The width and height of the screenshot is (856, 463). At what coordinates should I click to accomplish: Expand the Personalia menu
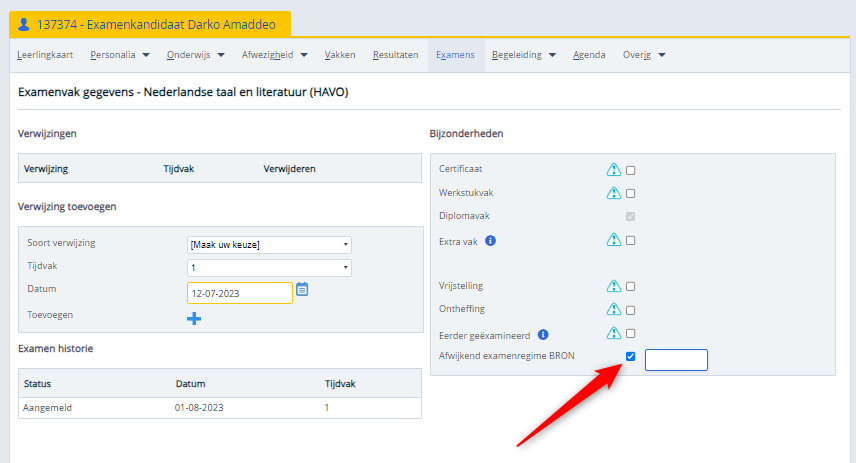[x=120, y=55]
